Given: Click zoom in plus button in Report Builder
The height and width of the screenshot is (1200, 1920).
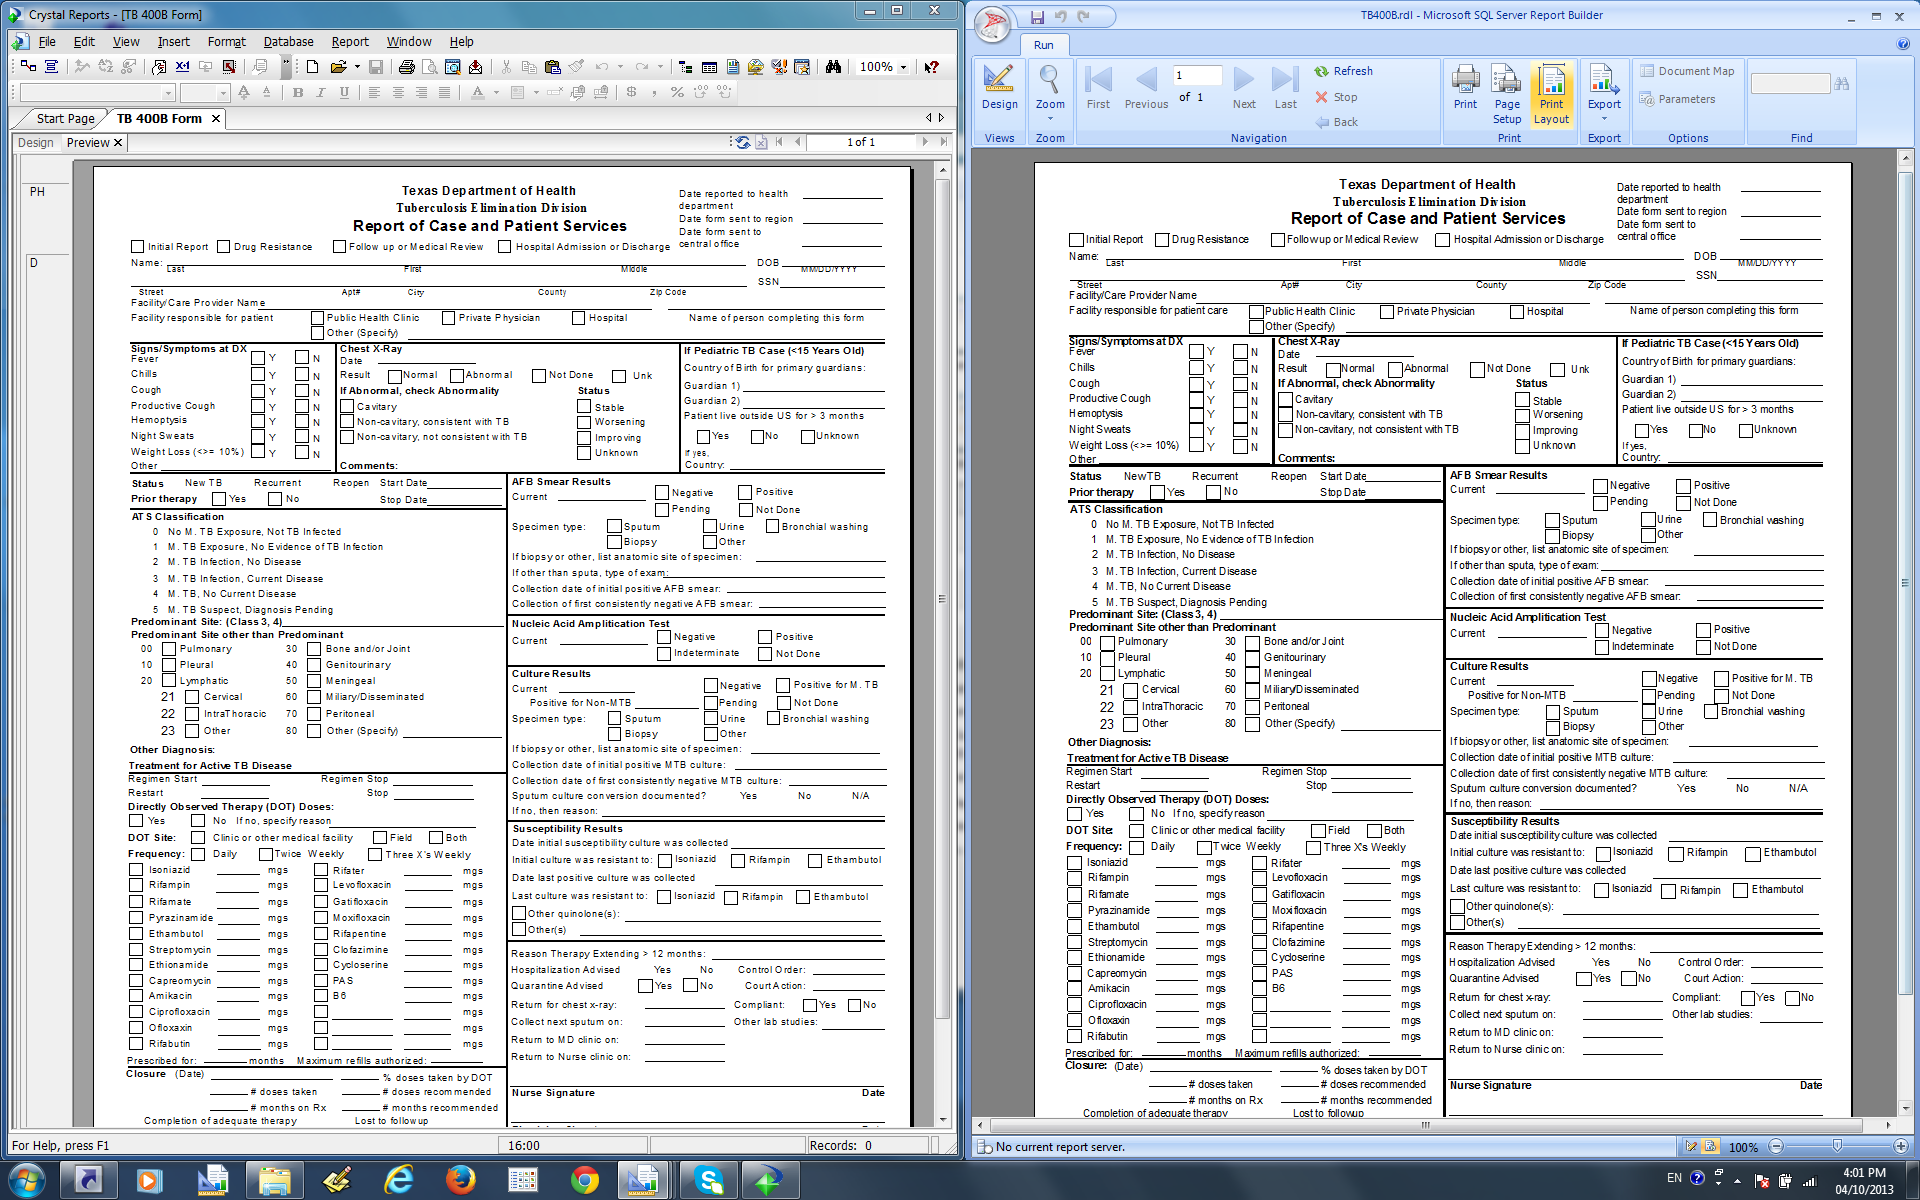Looking at the screenshot, I should (x=1900, y=1146).
